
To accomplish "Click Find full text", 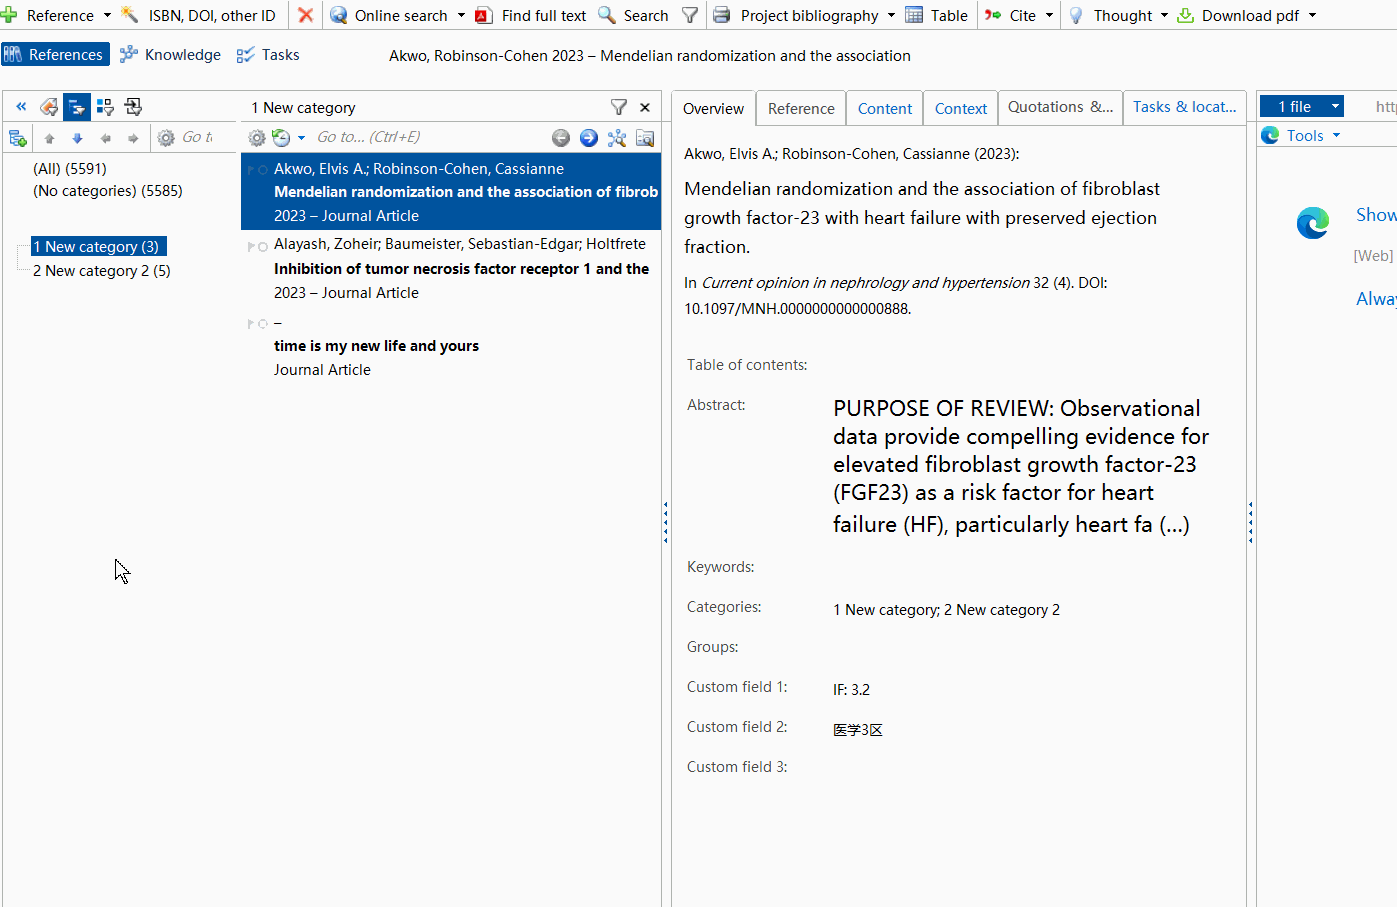I will coord(531,15).
